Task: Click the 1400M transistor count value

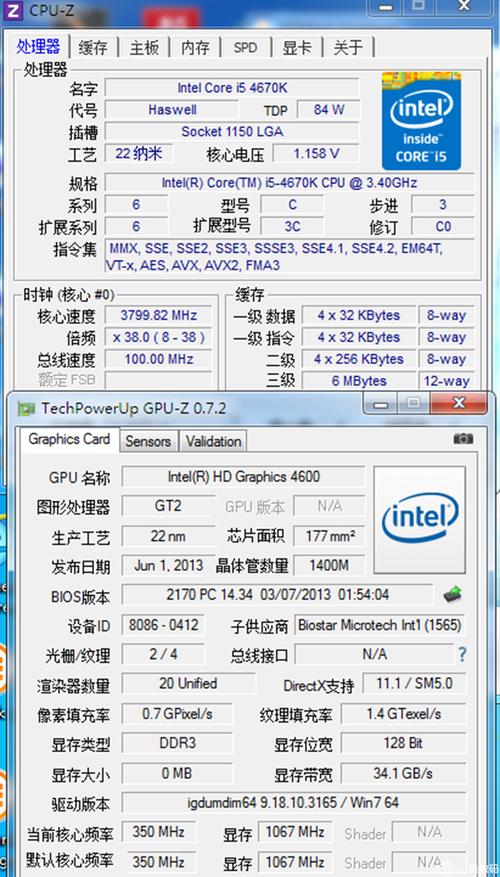Action: click(329, 565)
